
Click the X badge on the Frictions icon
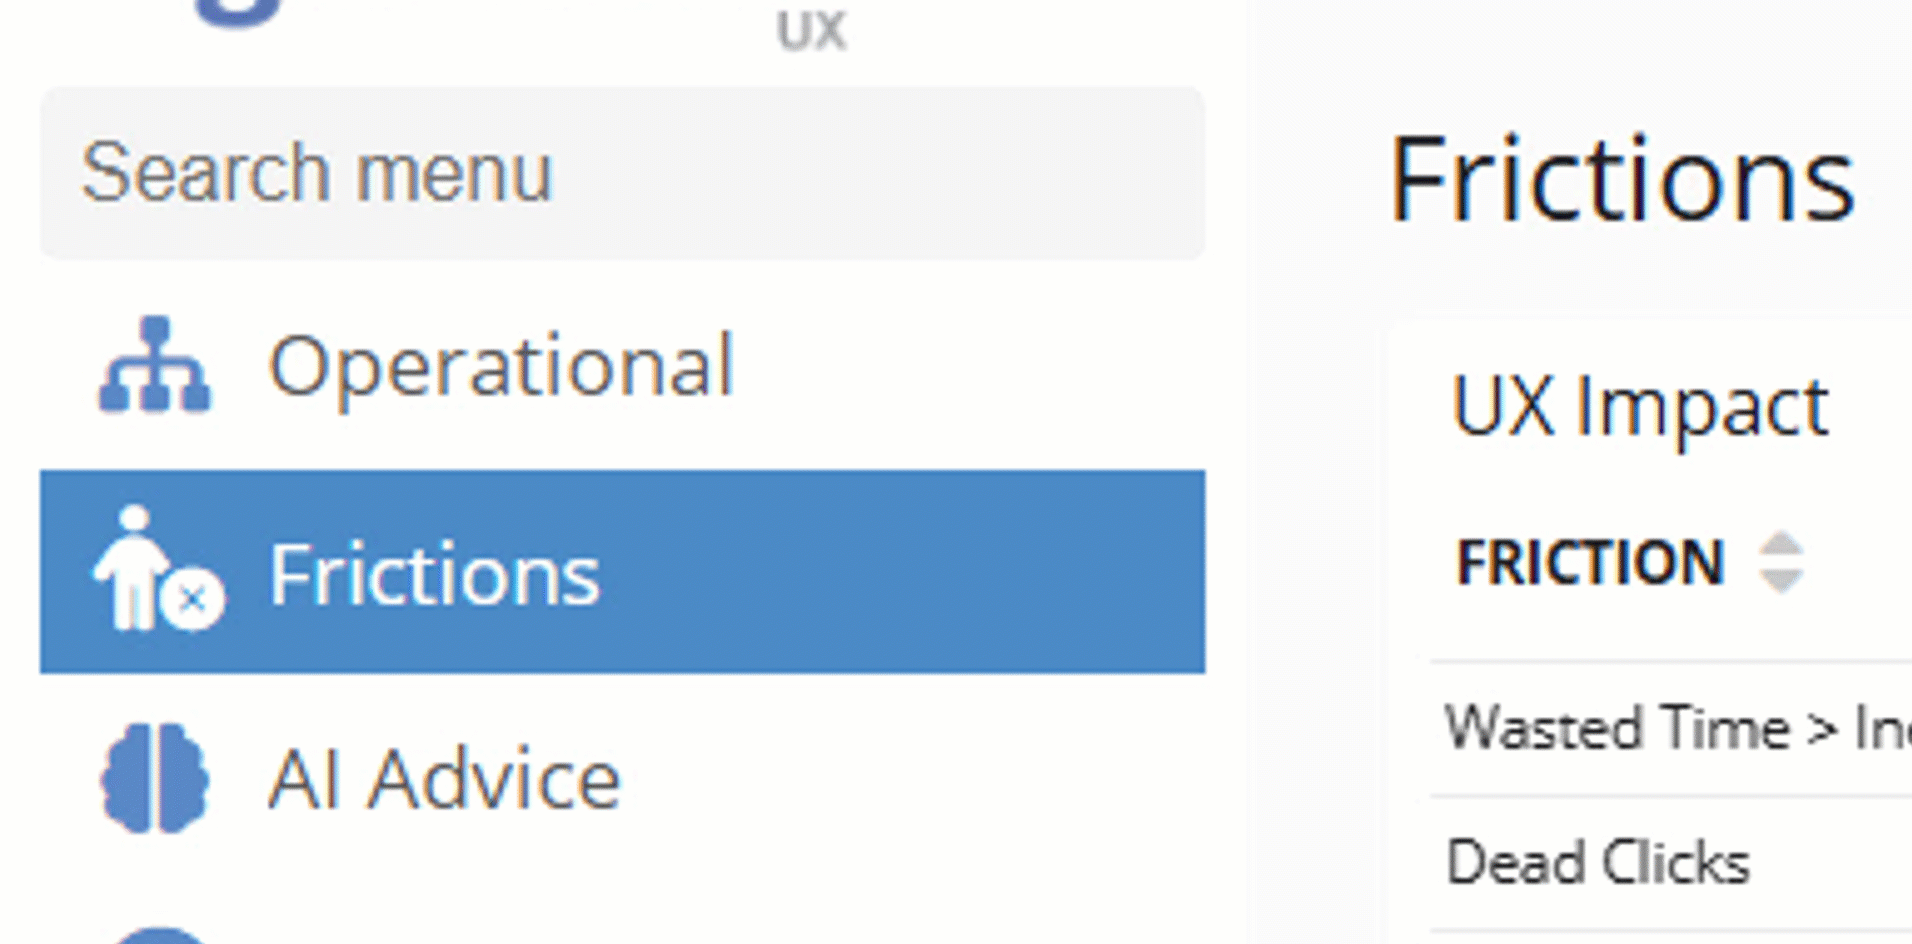pyautogui.click(x=193, y=600)
